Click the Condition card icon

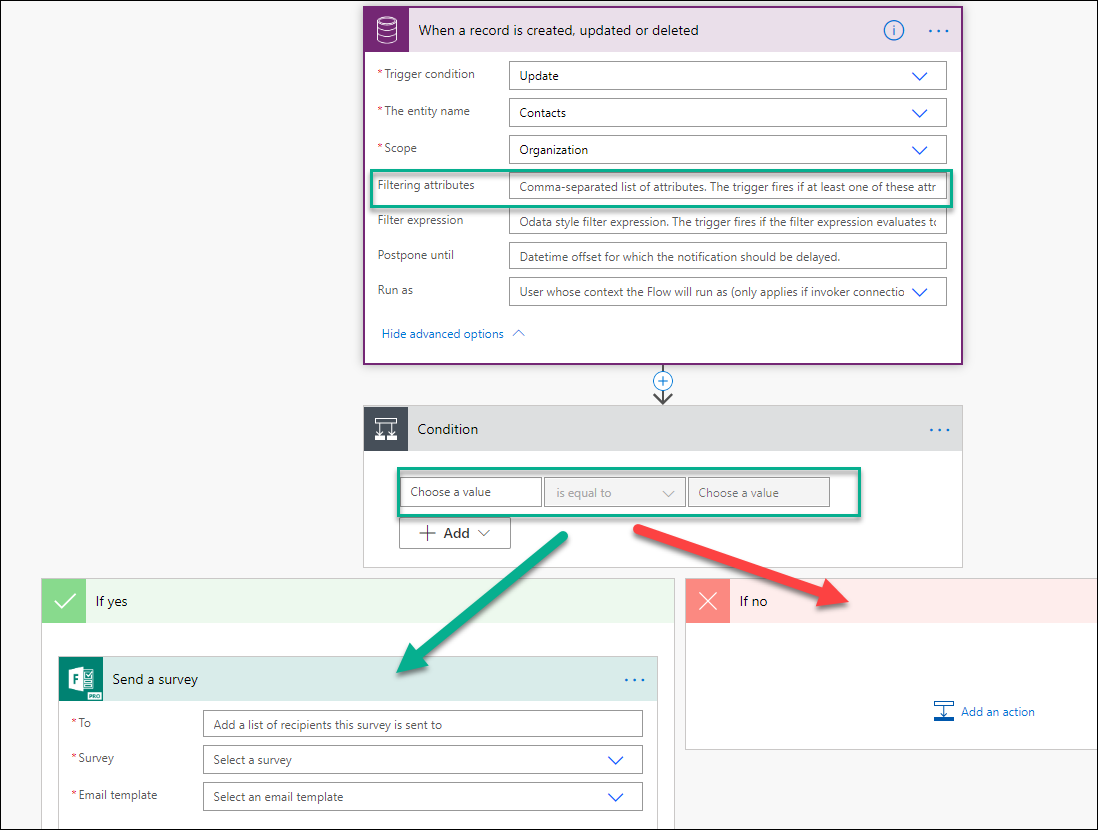click(386, 430)
